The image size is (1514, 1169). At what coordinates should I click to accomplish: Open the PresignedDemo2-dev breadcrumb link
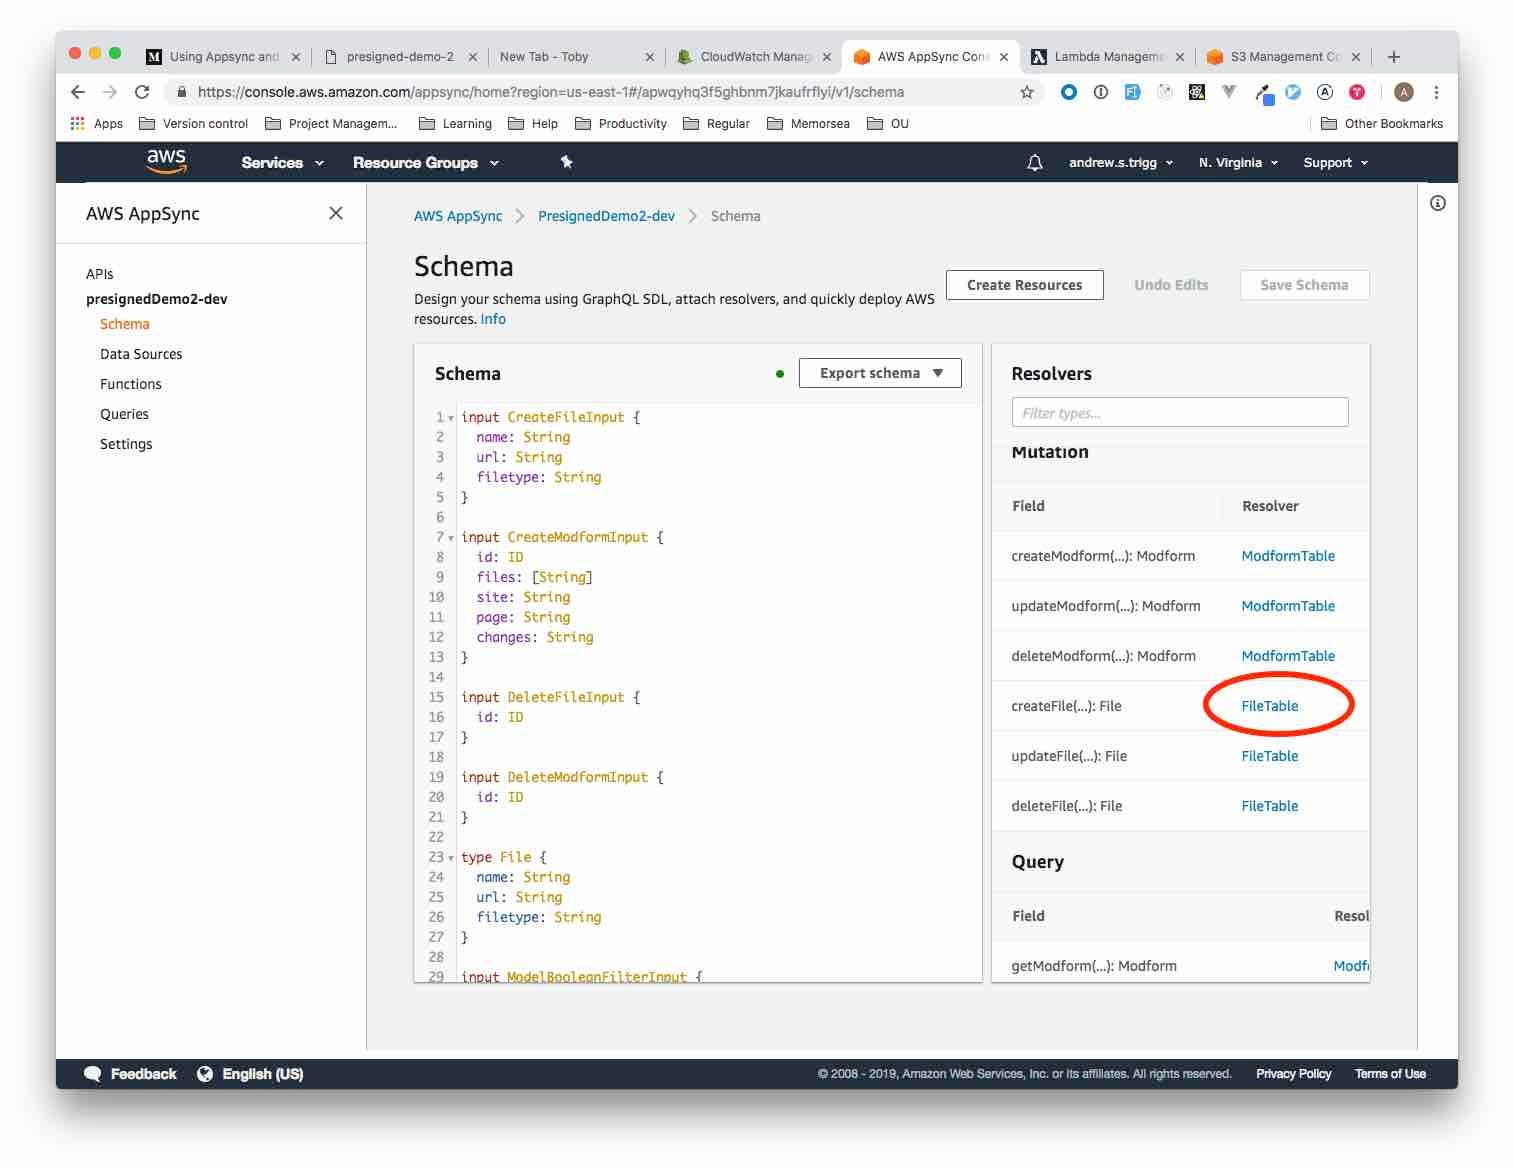point(606,216)
